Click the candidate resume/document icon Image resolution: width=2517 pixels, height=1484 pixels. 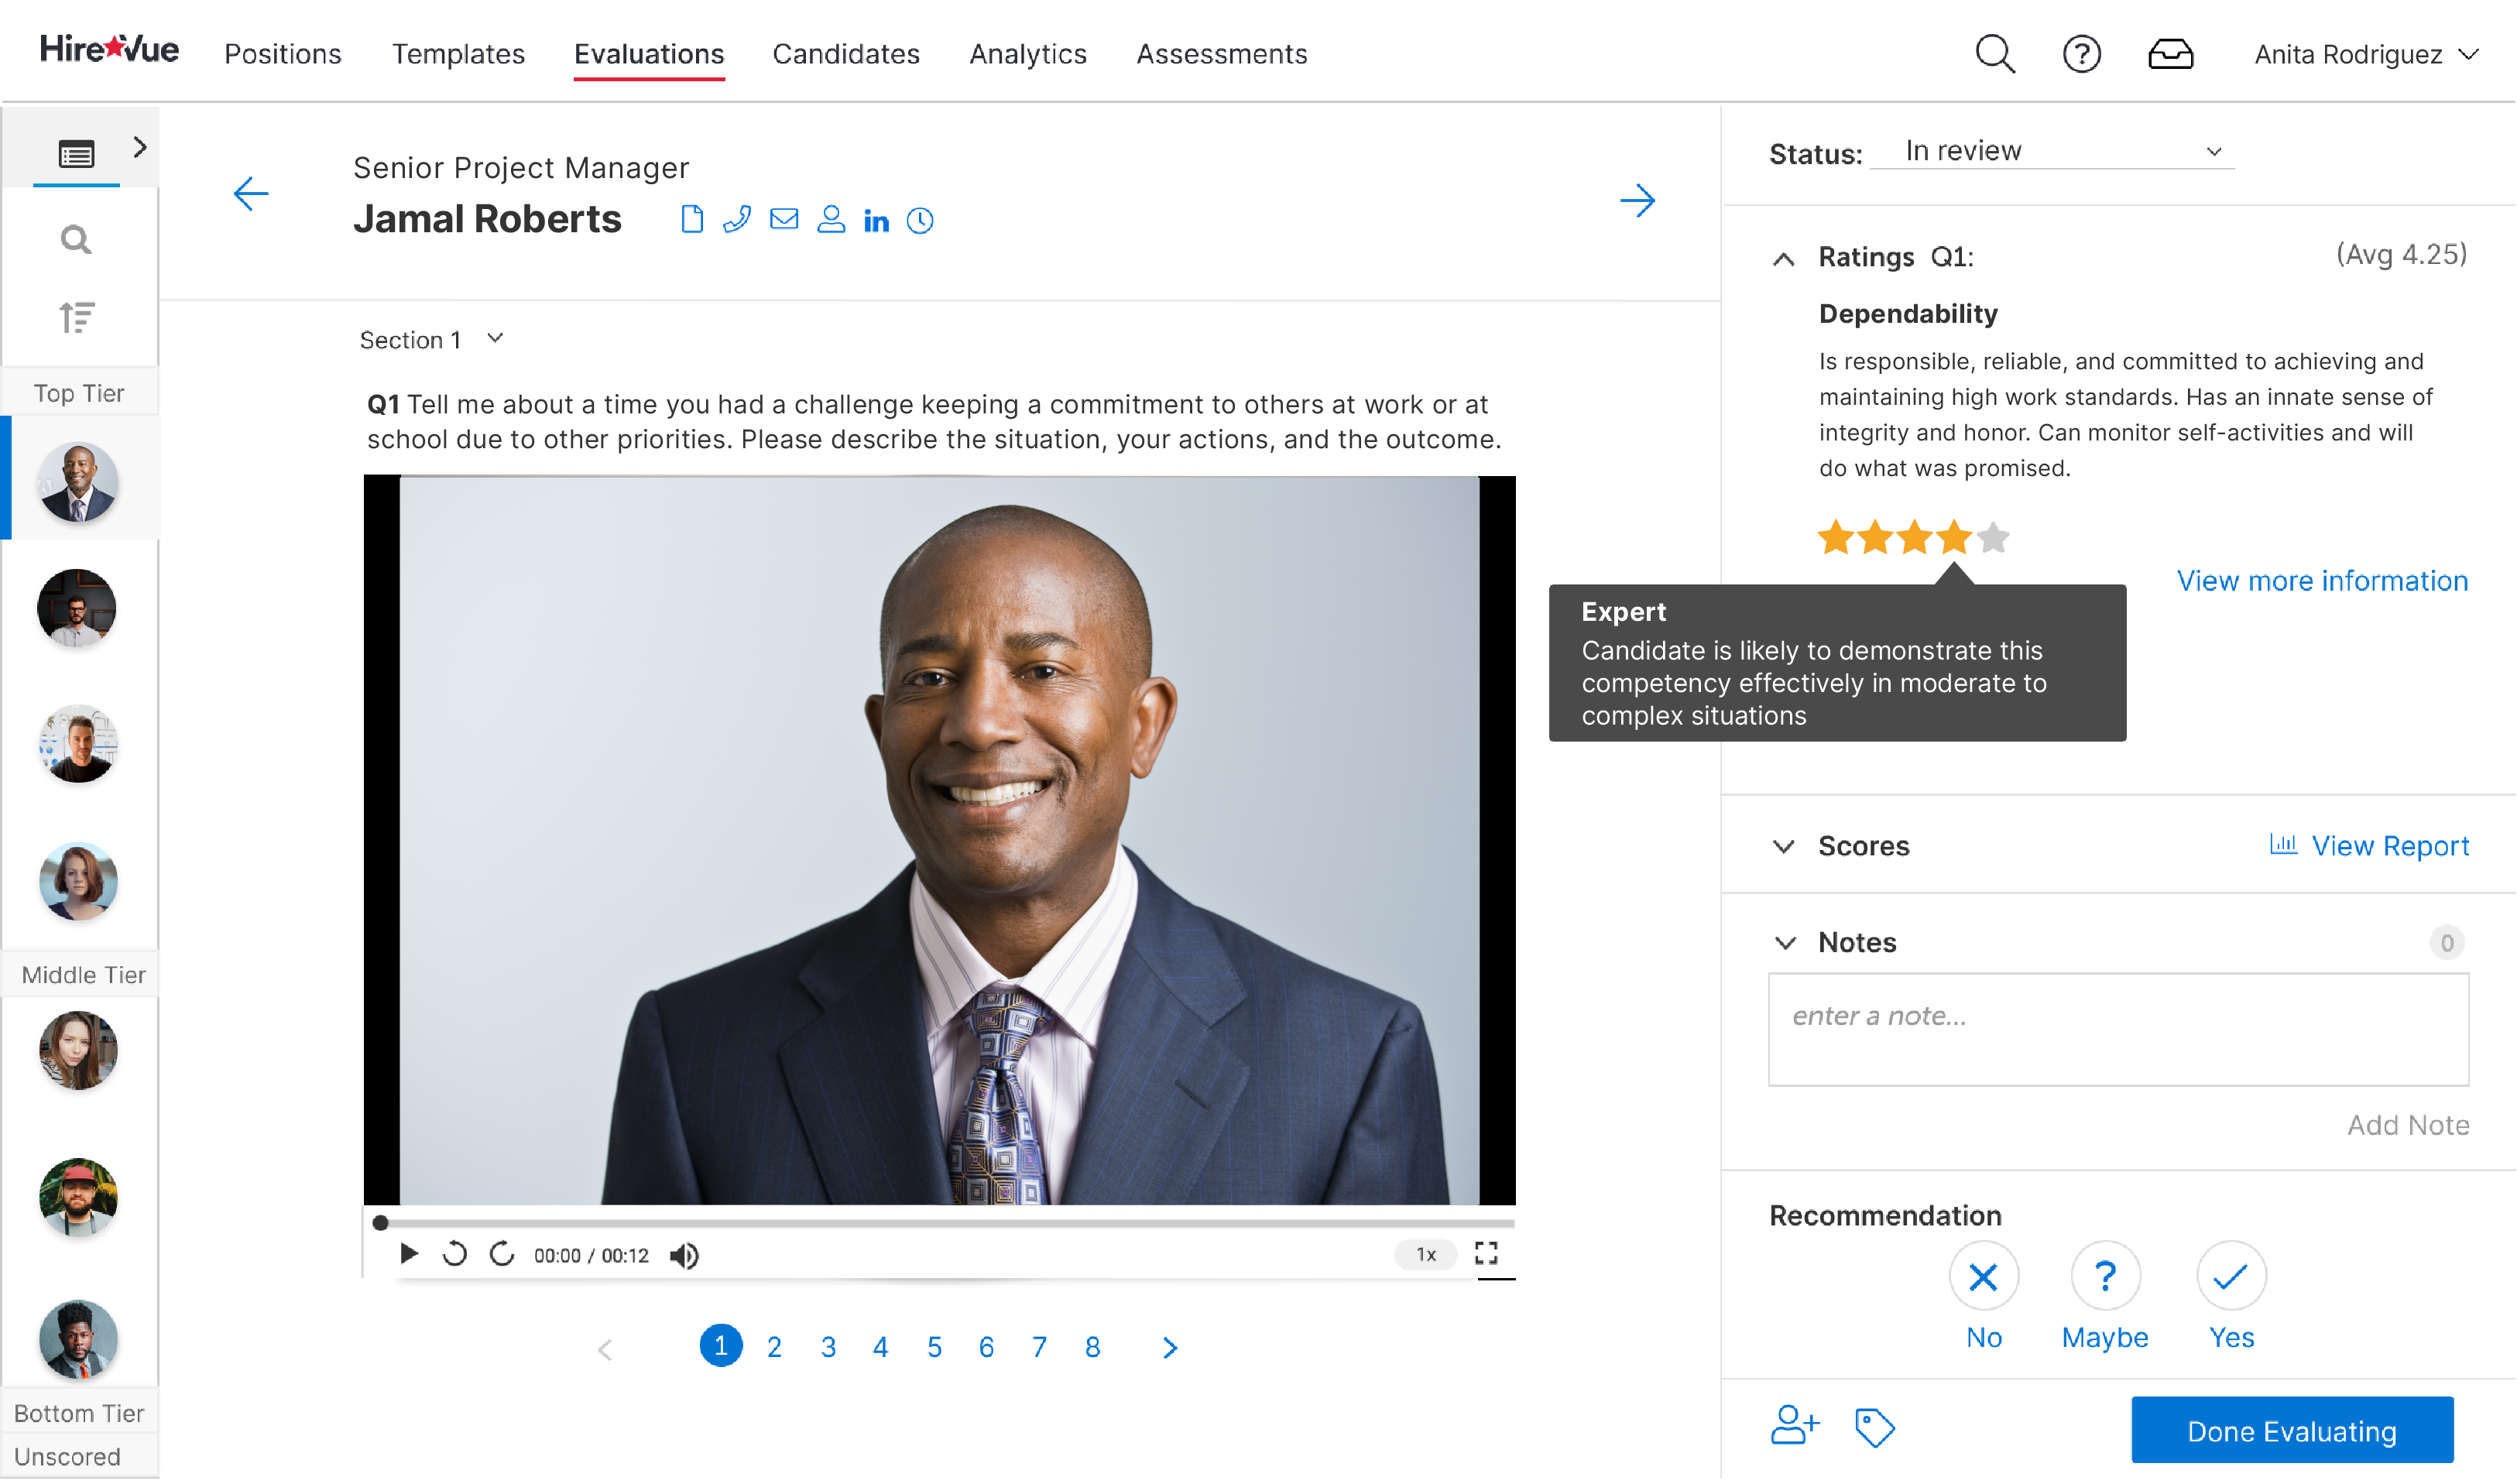[691, 219]
